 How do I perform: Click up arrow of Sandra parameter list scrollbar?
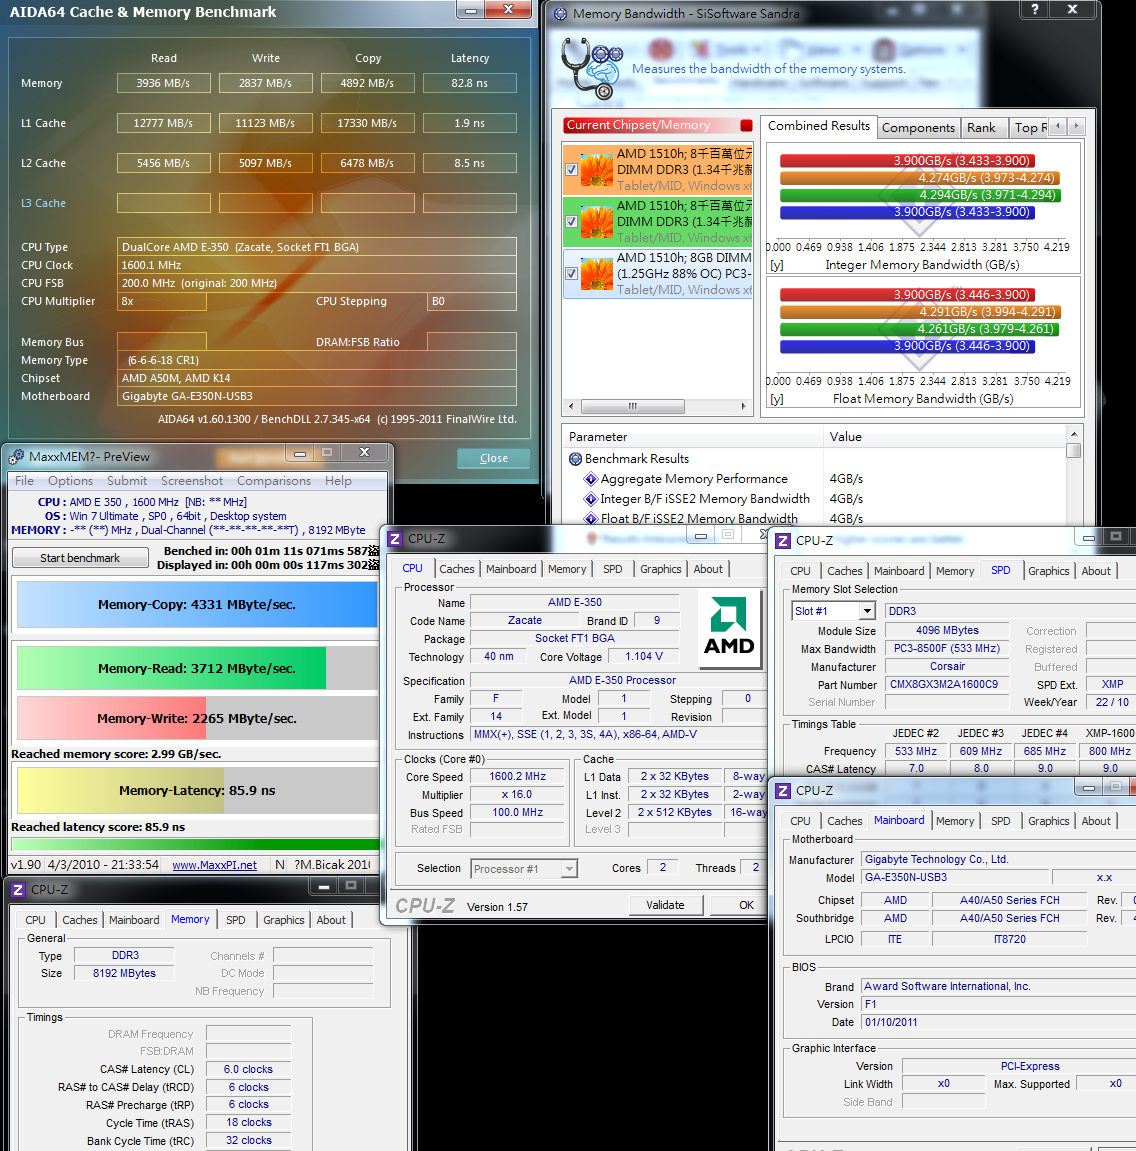click(x=1074, y=434)
